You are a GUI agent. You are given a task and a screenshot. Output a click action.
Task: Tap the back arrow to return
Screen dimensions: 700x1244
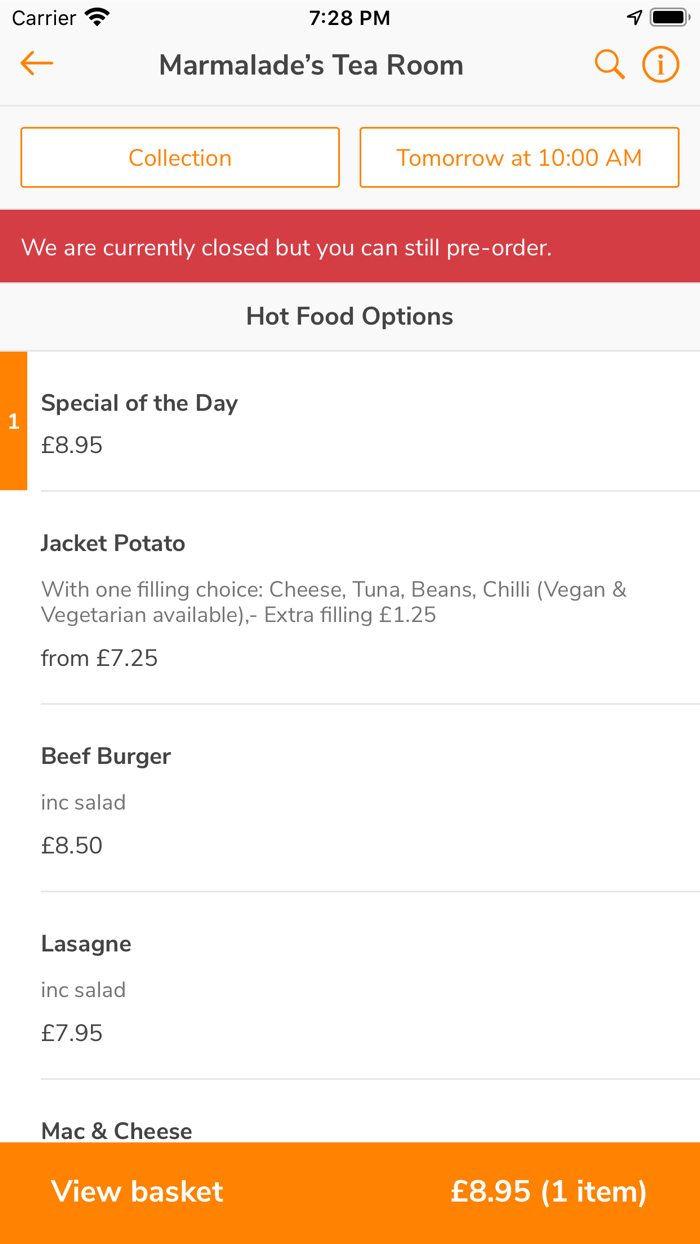[36, 63]
